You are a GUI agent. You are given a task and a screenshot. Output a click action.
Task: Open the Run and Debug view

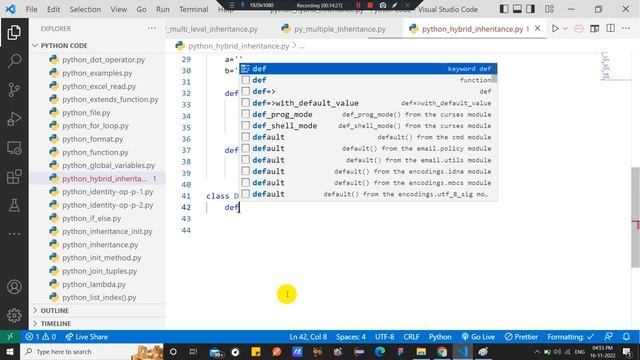point(14,119)
